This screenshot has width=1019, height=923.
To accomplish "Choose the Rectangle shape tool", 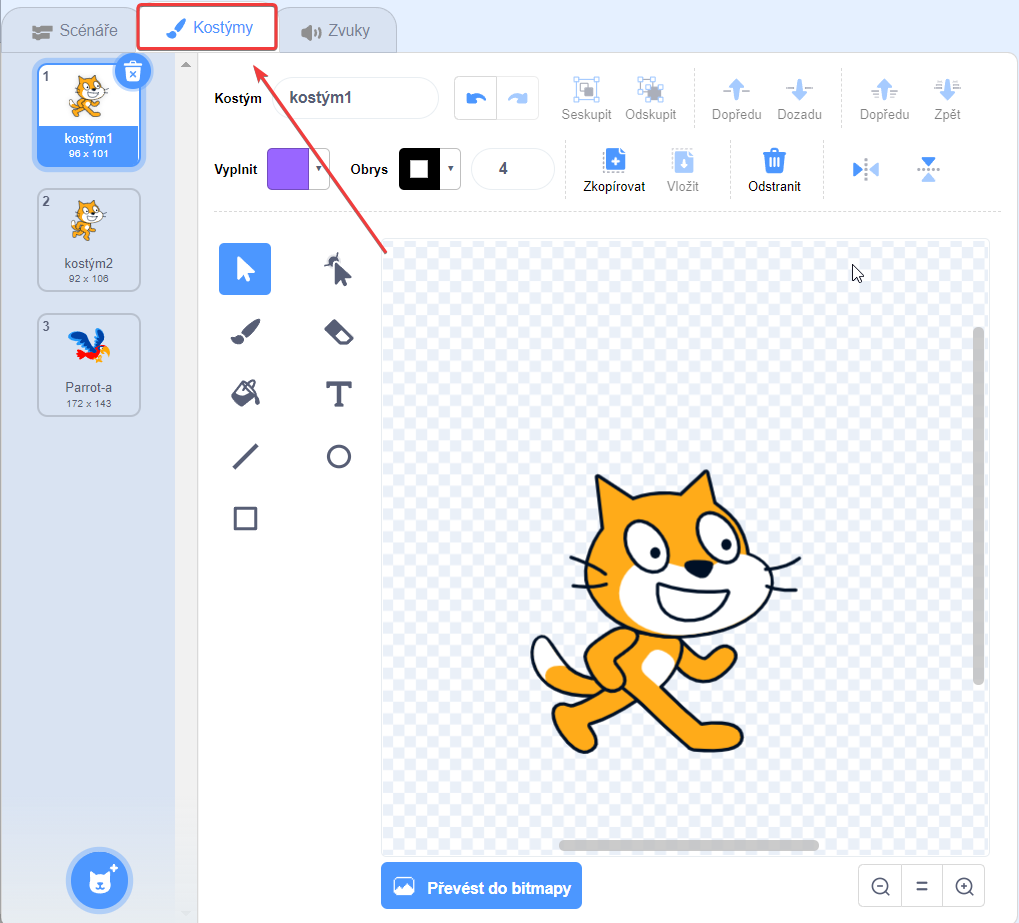I will 244,518.
